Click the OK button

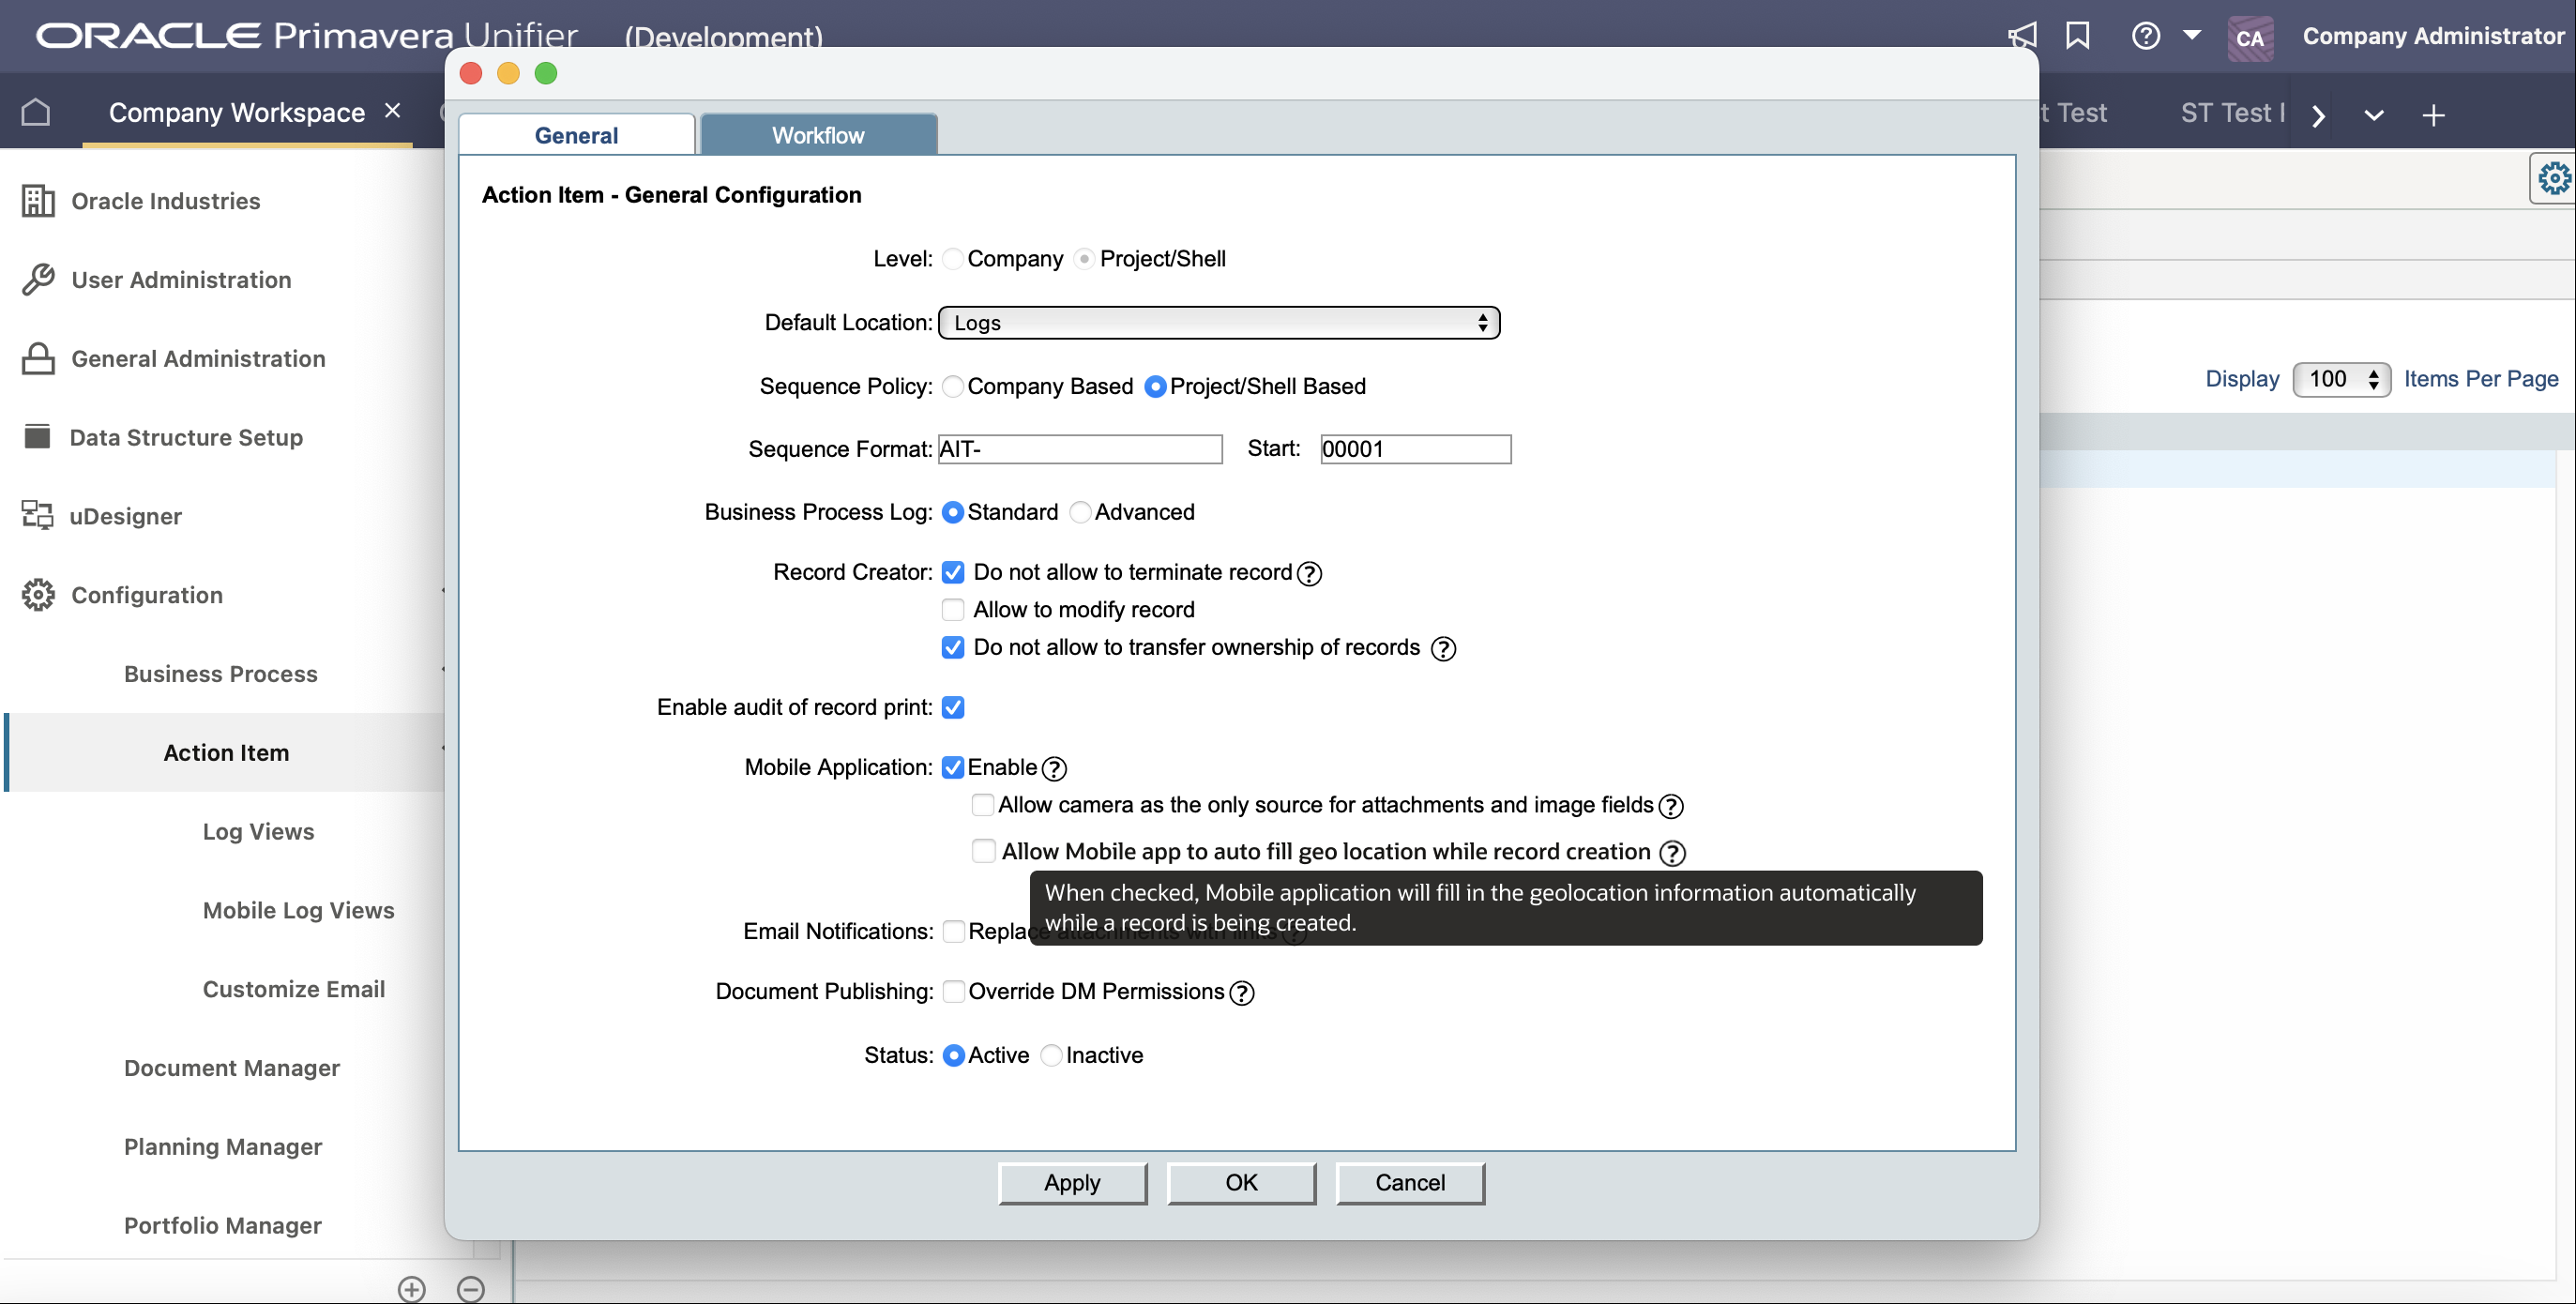[1241, 1183]
